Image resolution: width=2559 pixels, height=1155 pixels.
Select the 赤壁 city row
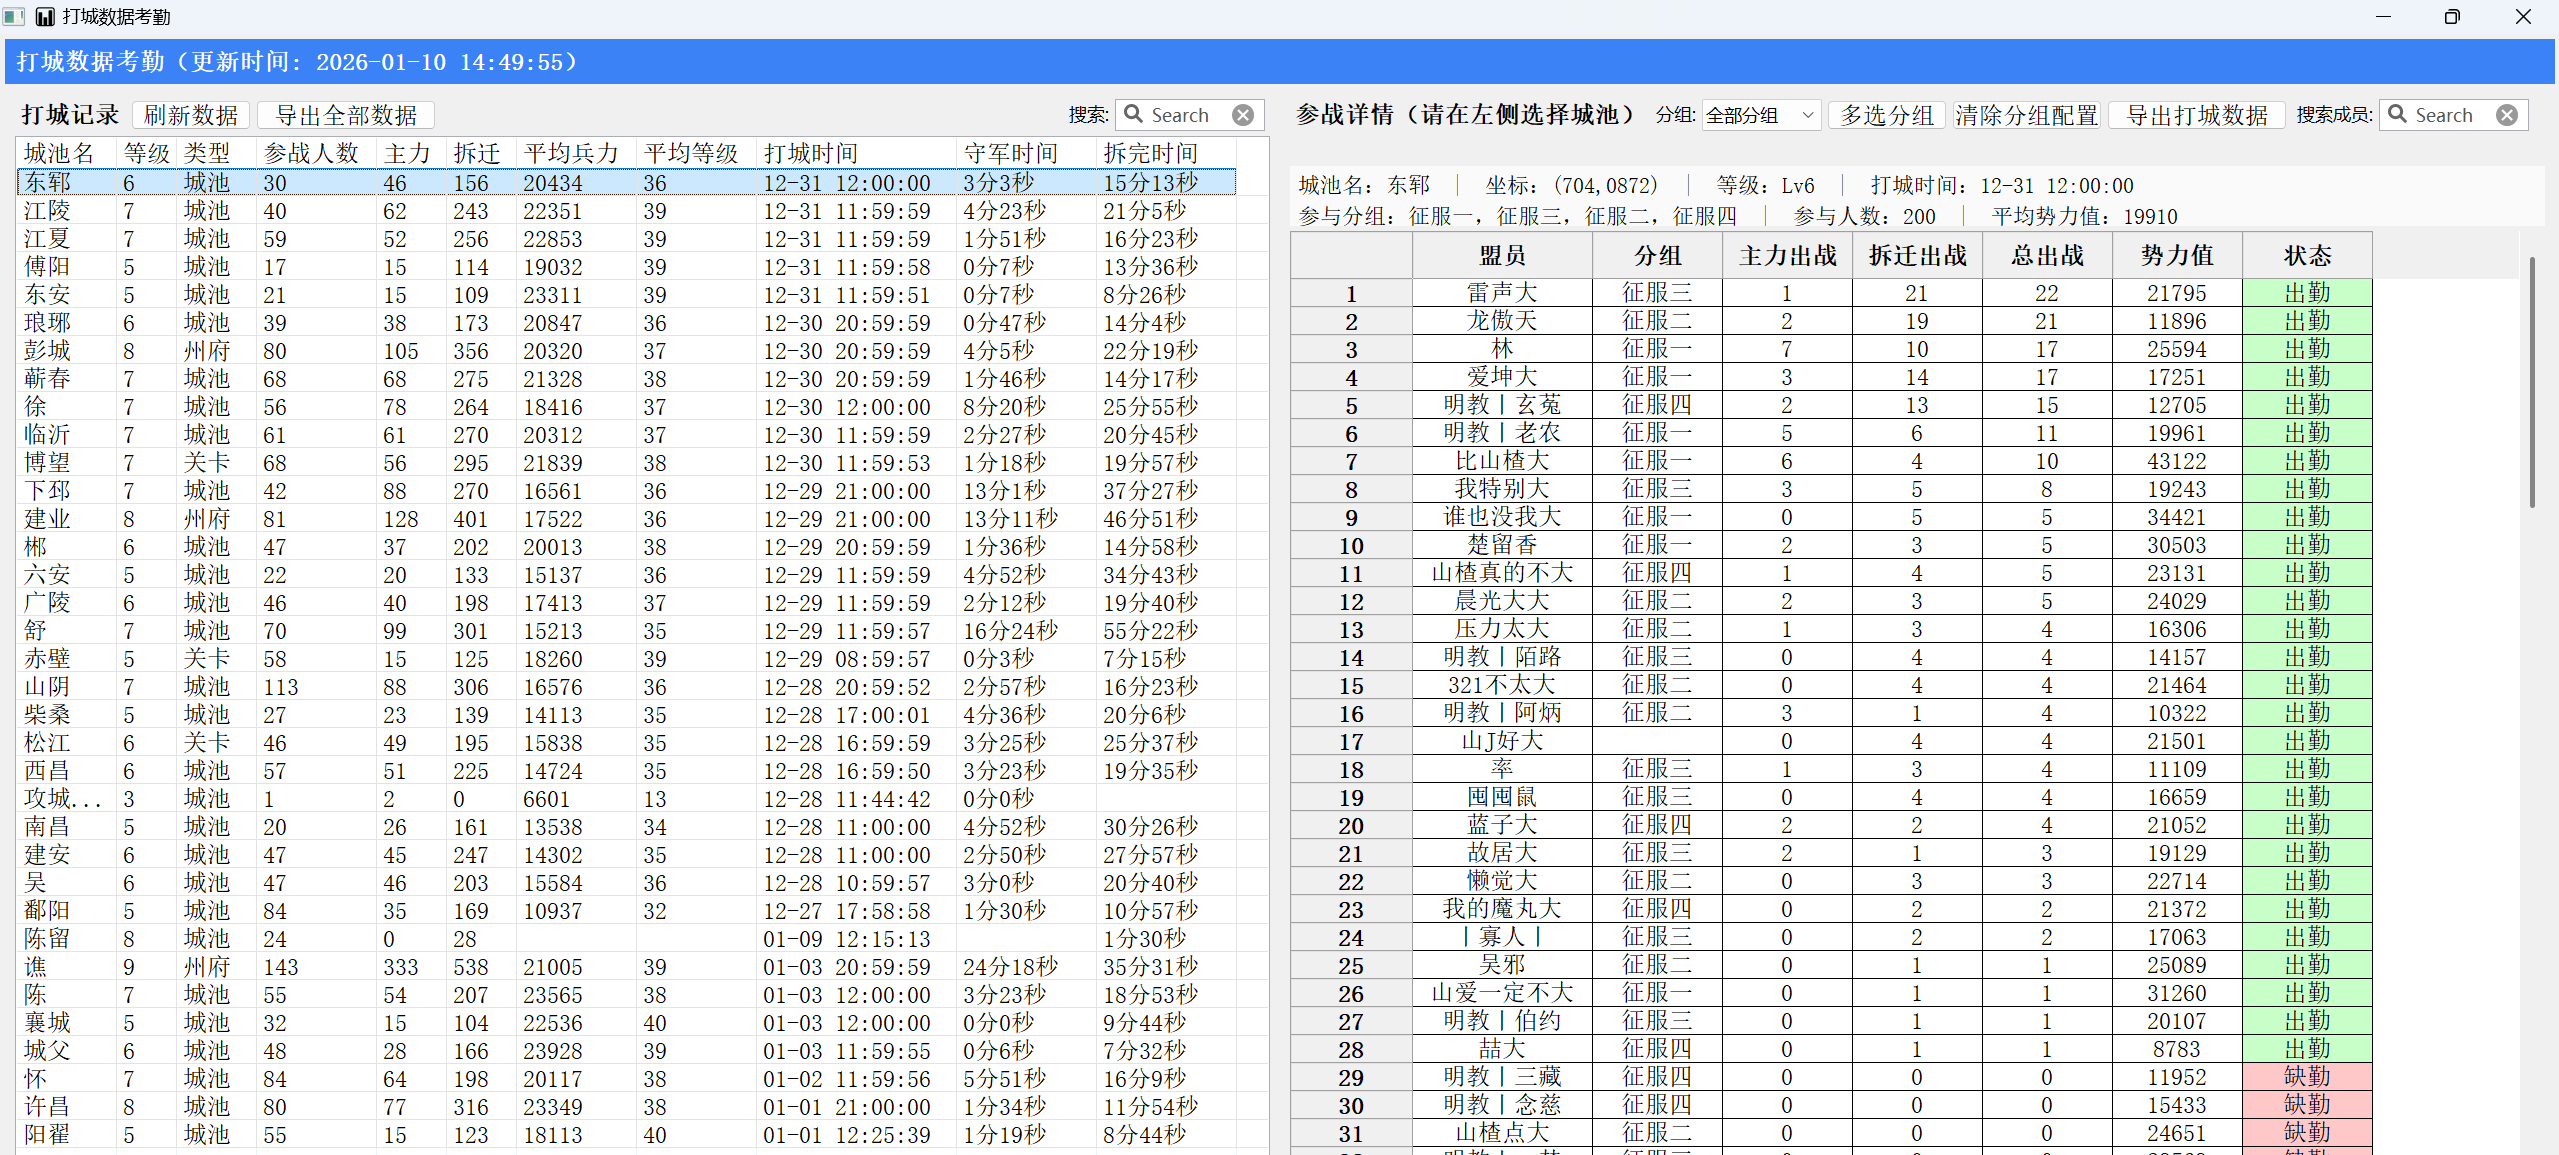tap(627, 659)
